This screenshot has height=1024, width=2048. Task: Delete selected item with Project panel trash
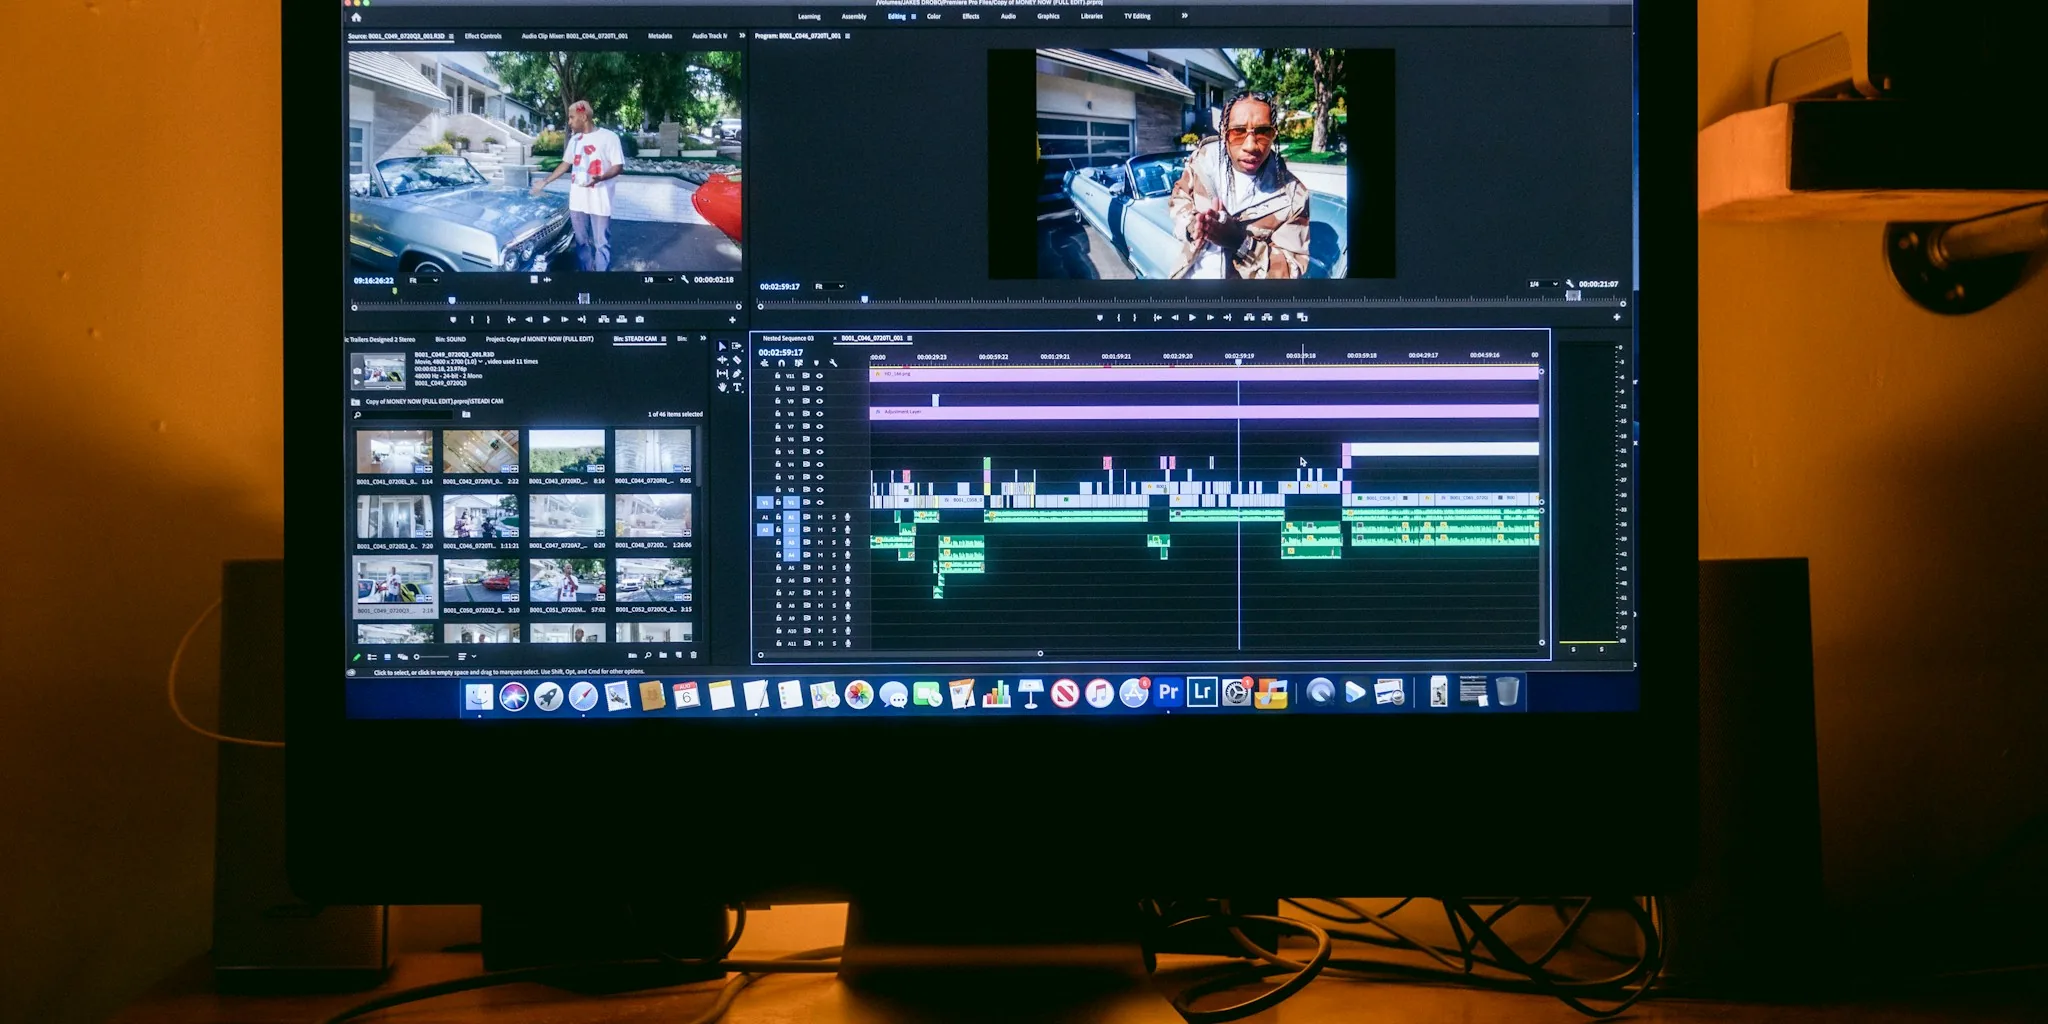(693, 655)
